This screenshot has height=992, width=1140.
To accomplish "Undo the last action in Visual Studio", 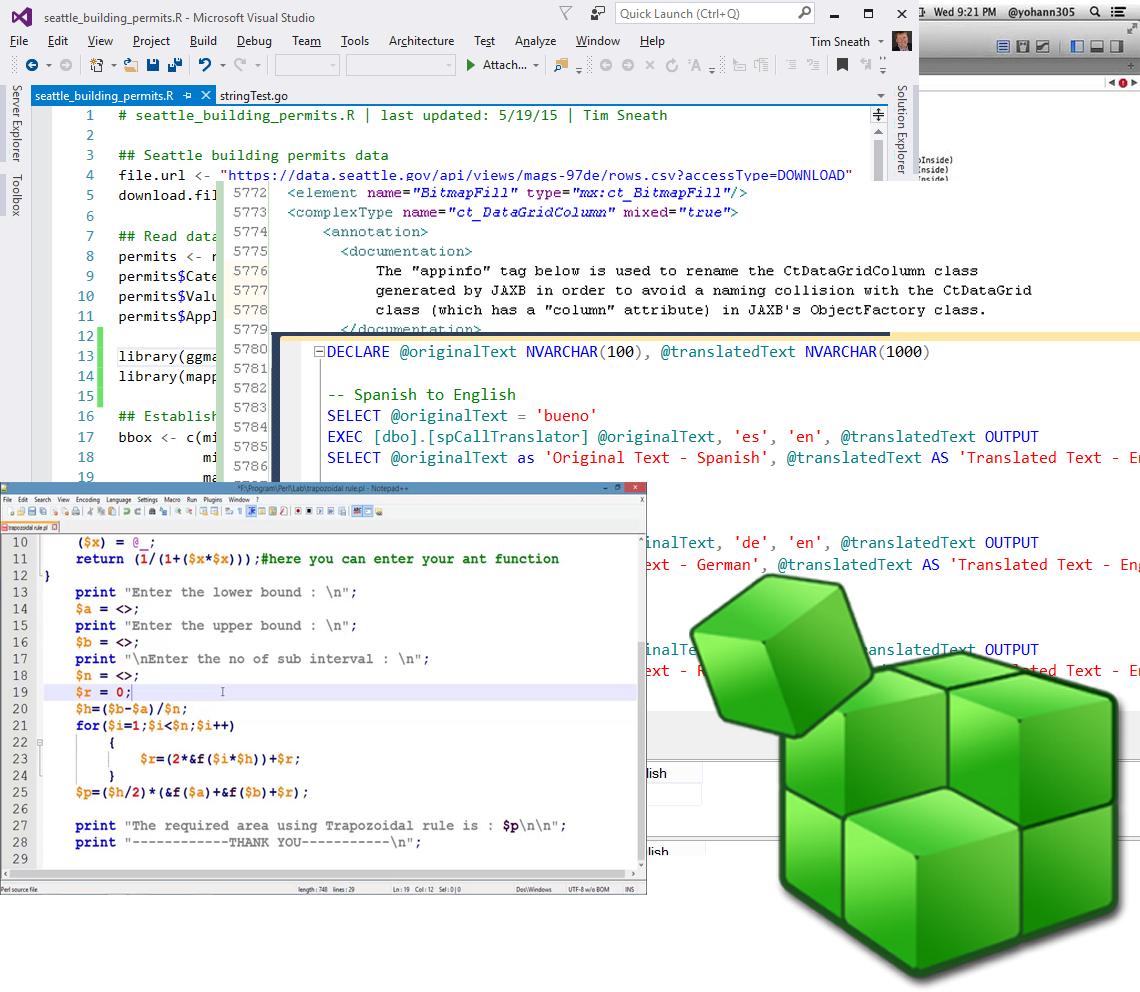I will coord(205,65).
